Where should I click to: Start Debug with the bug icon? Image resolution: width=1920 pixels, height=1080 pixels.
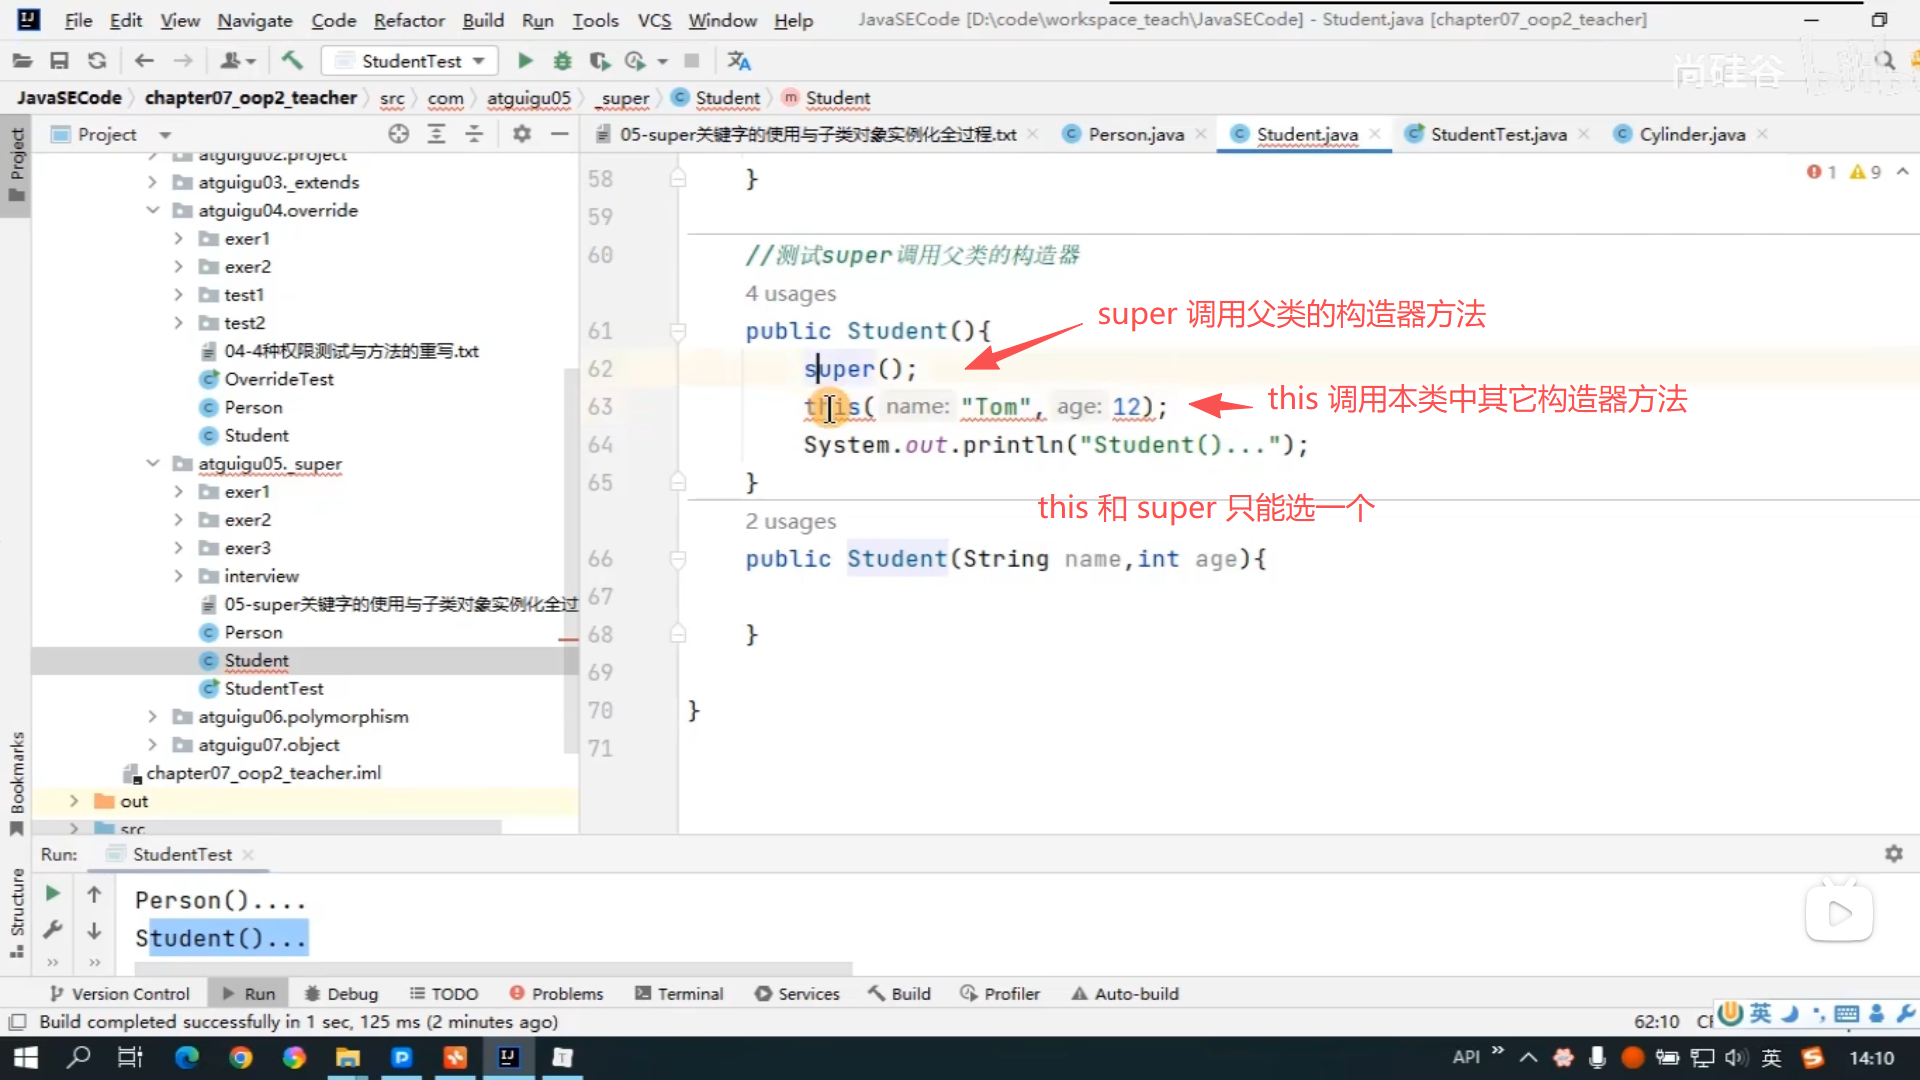click(x=562, y=61)
